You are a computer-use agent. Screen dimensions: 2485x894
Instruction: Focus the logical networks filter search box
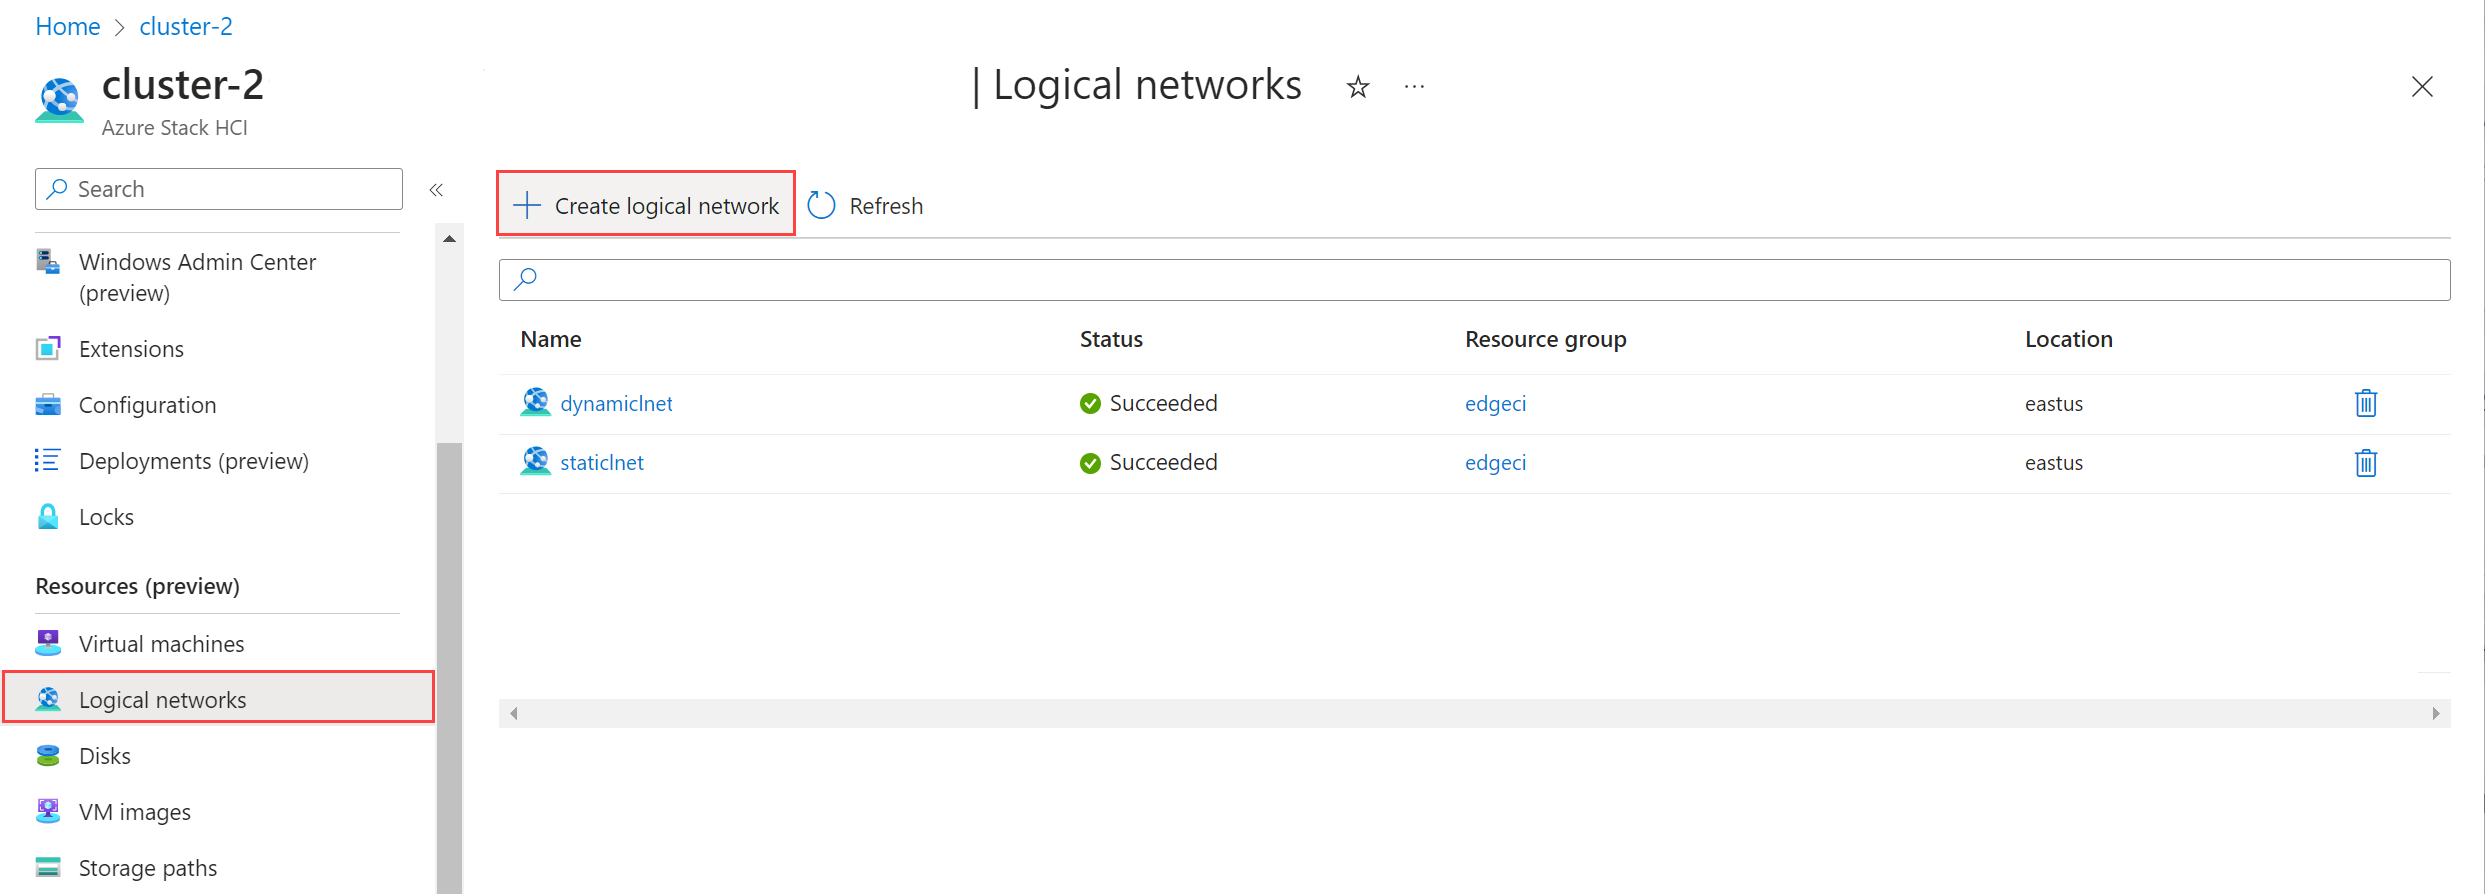coord(1474,280)
